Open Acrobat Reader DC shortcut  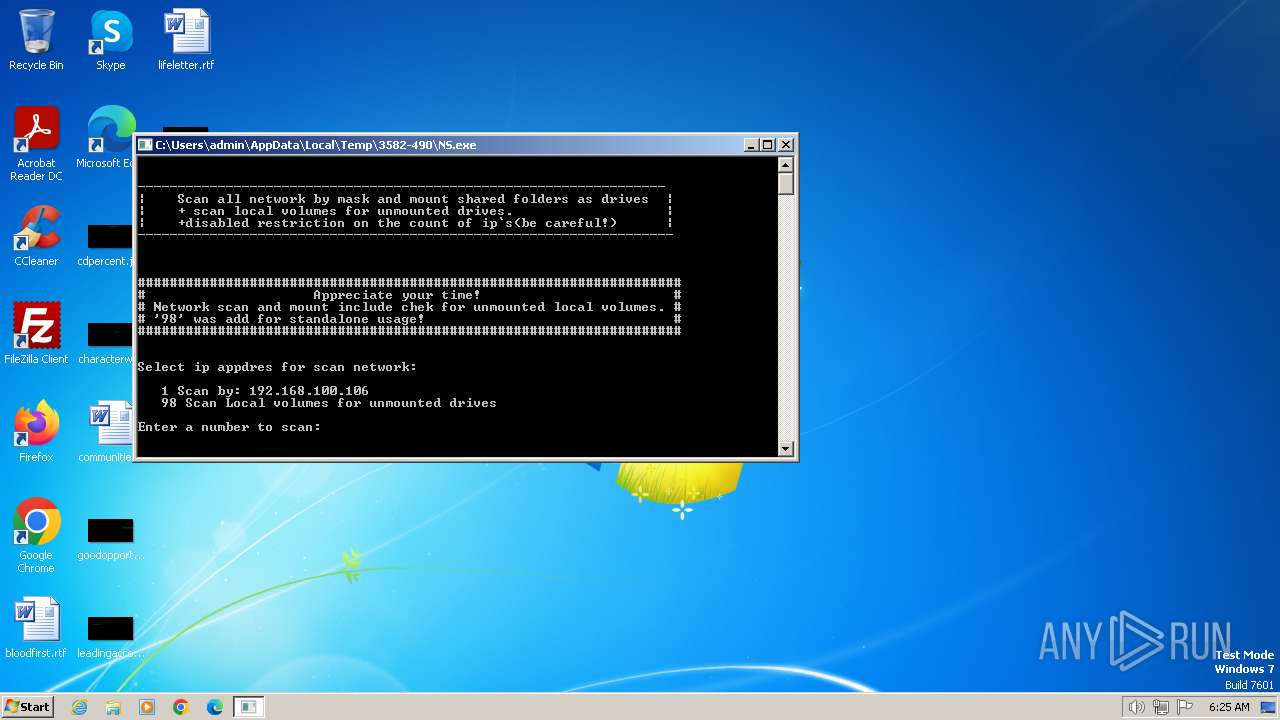point(36,144)
